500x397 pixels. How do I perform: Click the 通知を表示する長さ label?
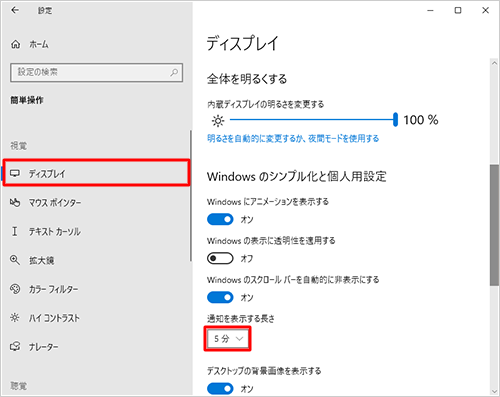tap(241, 319)
